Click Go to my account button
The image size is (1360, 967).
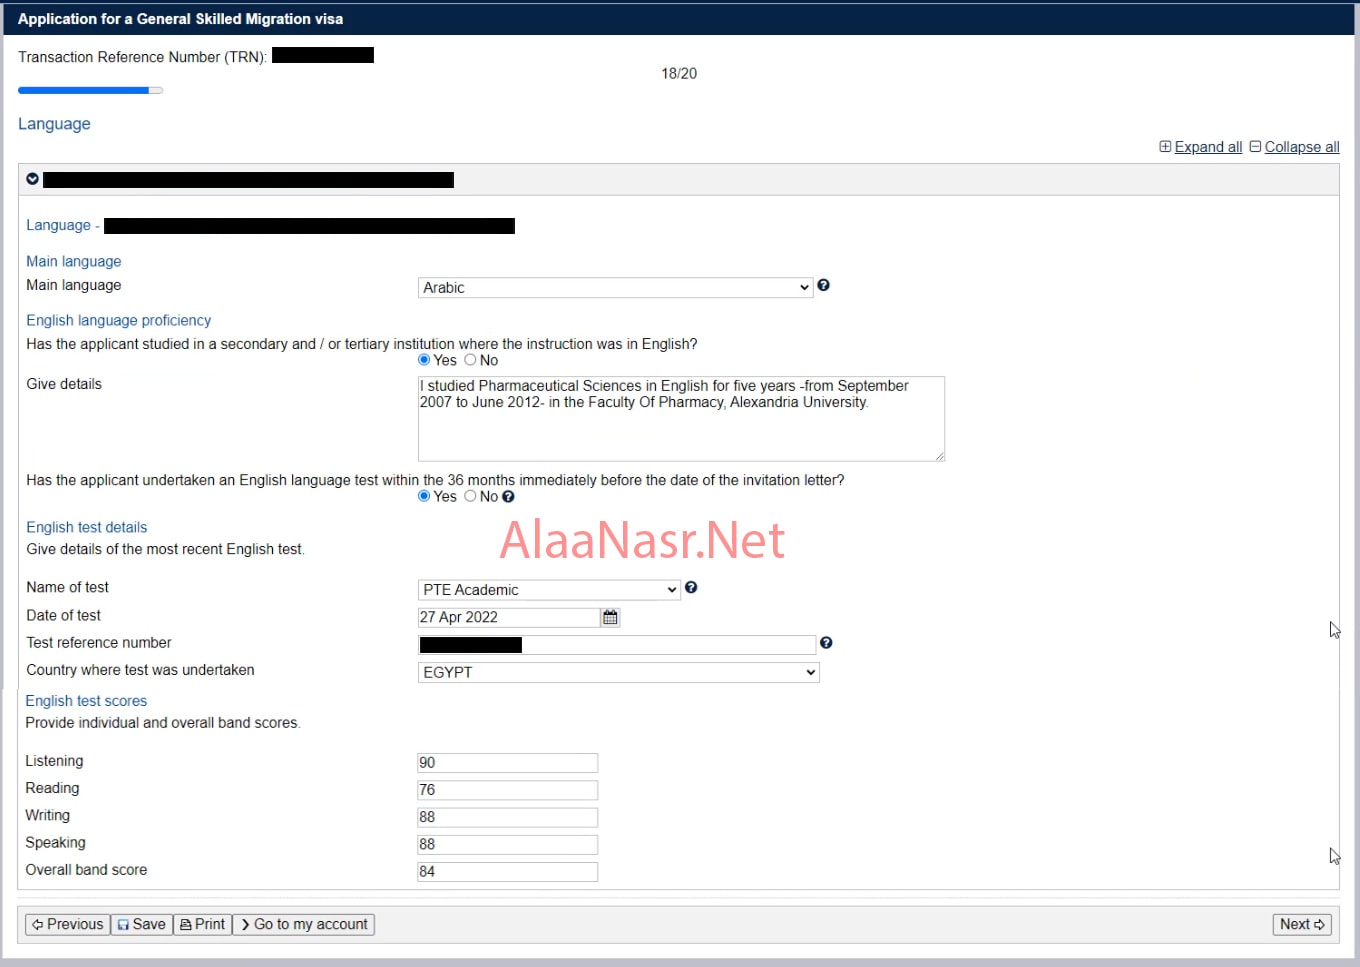click(x=304, y=924)
